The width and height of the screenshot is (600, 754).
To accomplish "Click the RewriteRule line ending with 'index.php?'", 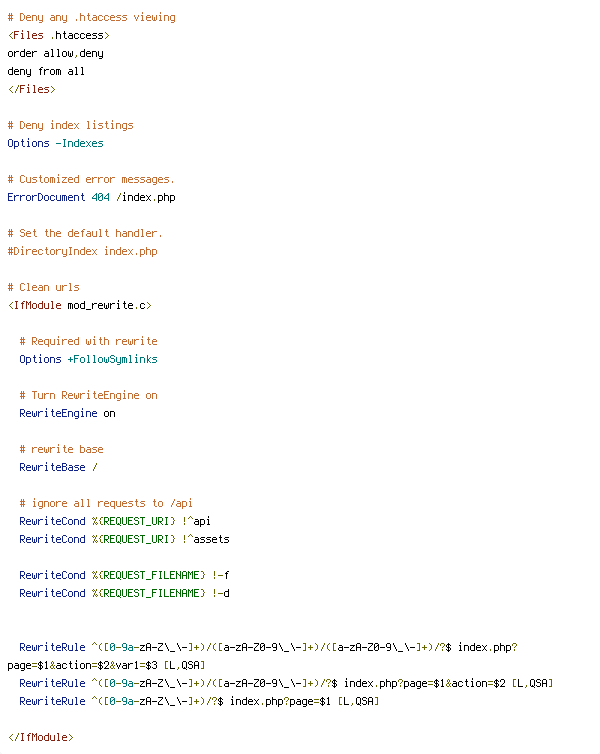I will click(x=268, y=648).
